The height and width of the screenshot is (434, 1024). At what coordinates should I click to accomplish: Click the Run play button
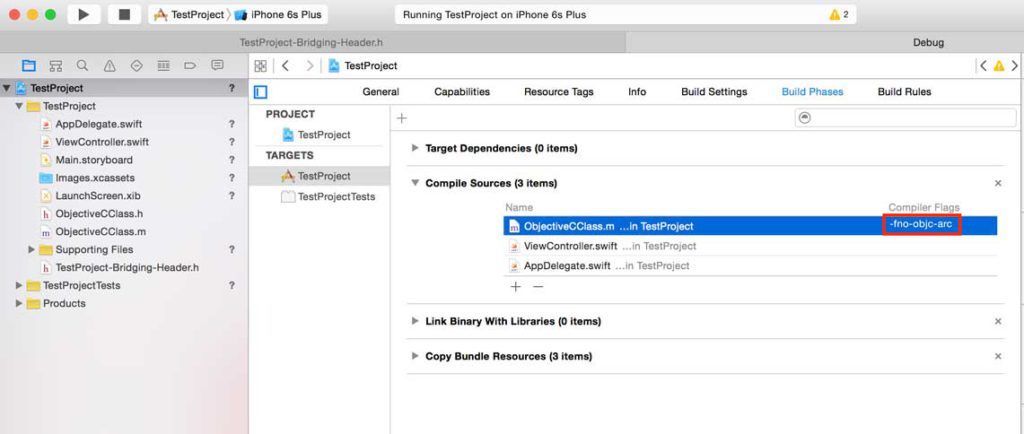[x=84, y=14]
